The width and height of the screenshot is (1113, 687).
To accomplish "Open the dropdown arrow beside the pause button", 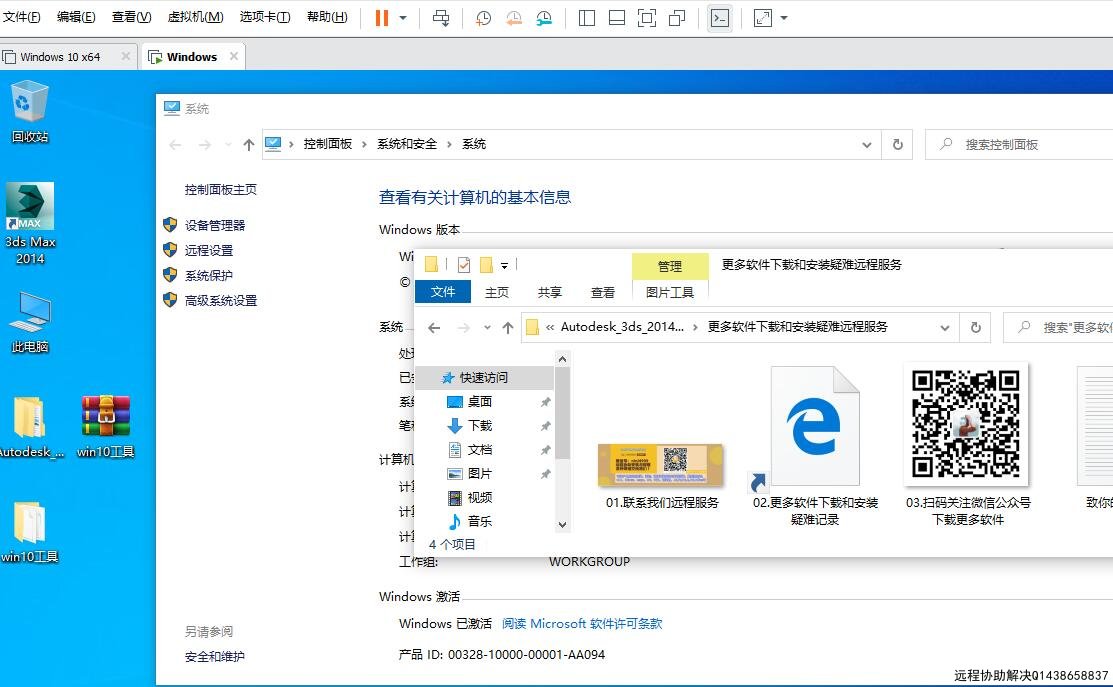I will tap(403, 18).
